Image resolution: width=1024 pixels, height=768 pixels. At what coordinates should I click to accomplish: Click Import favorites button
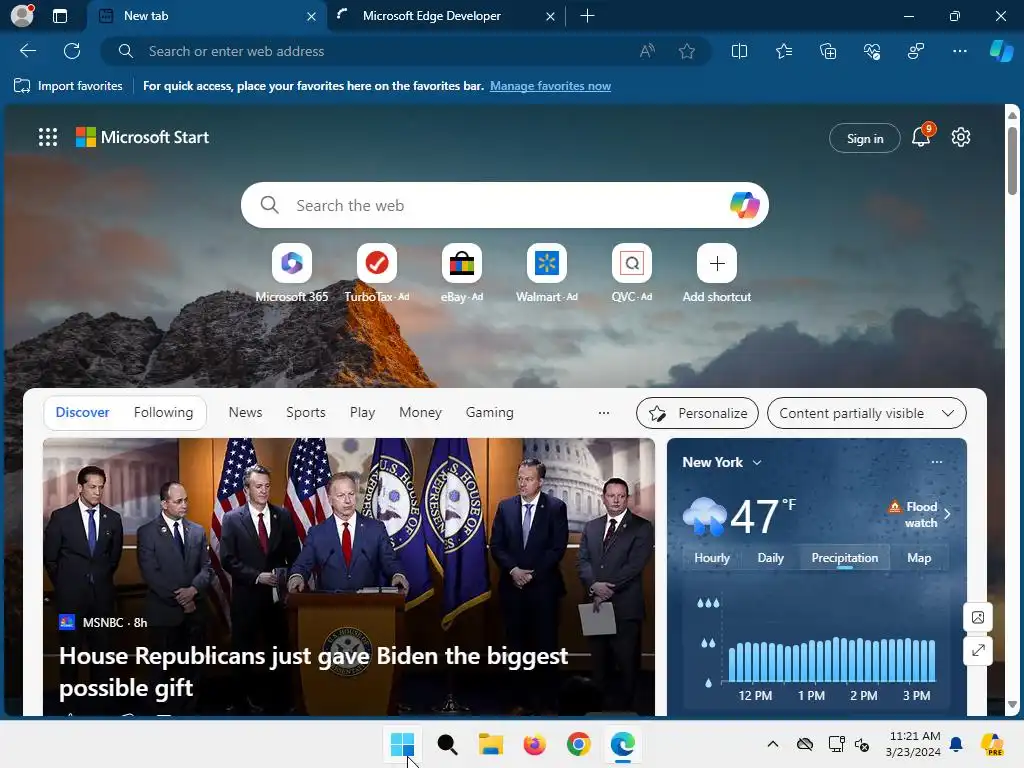tap(68, 86)
